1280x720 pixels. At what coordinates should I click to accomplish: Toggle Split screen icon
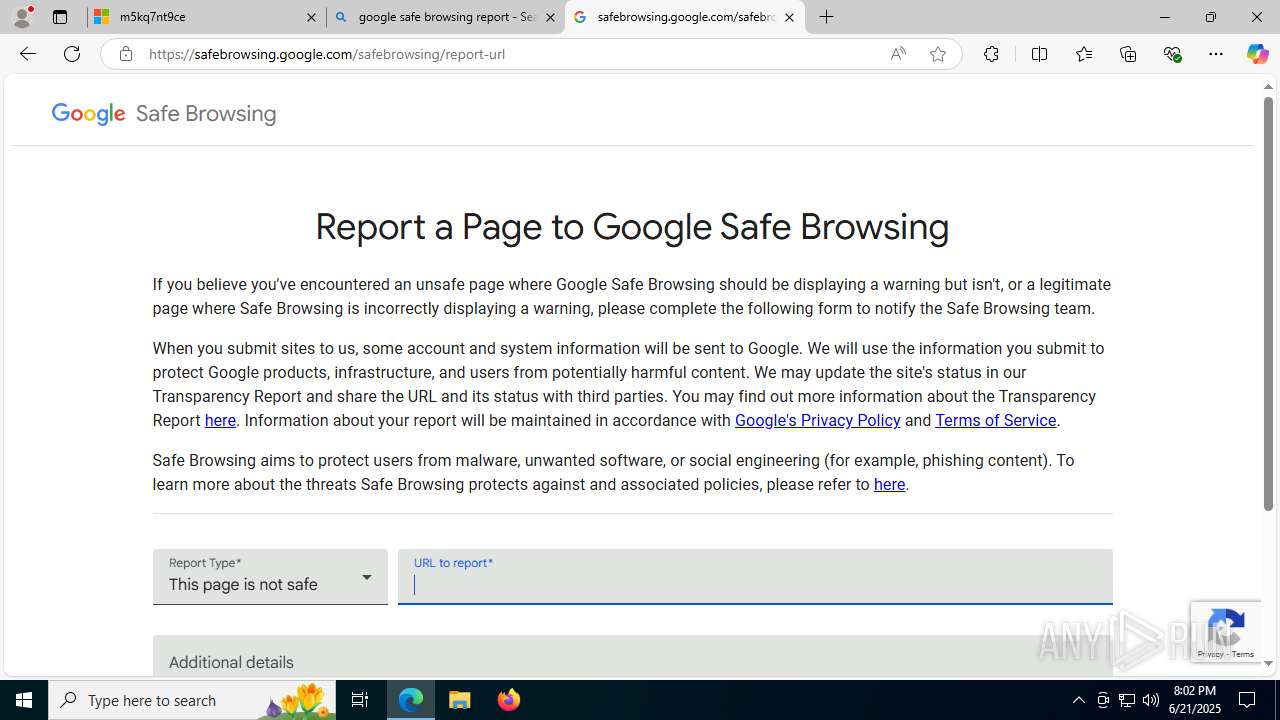[1039, 54]
